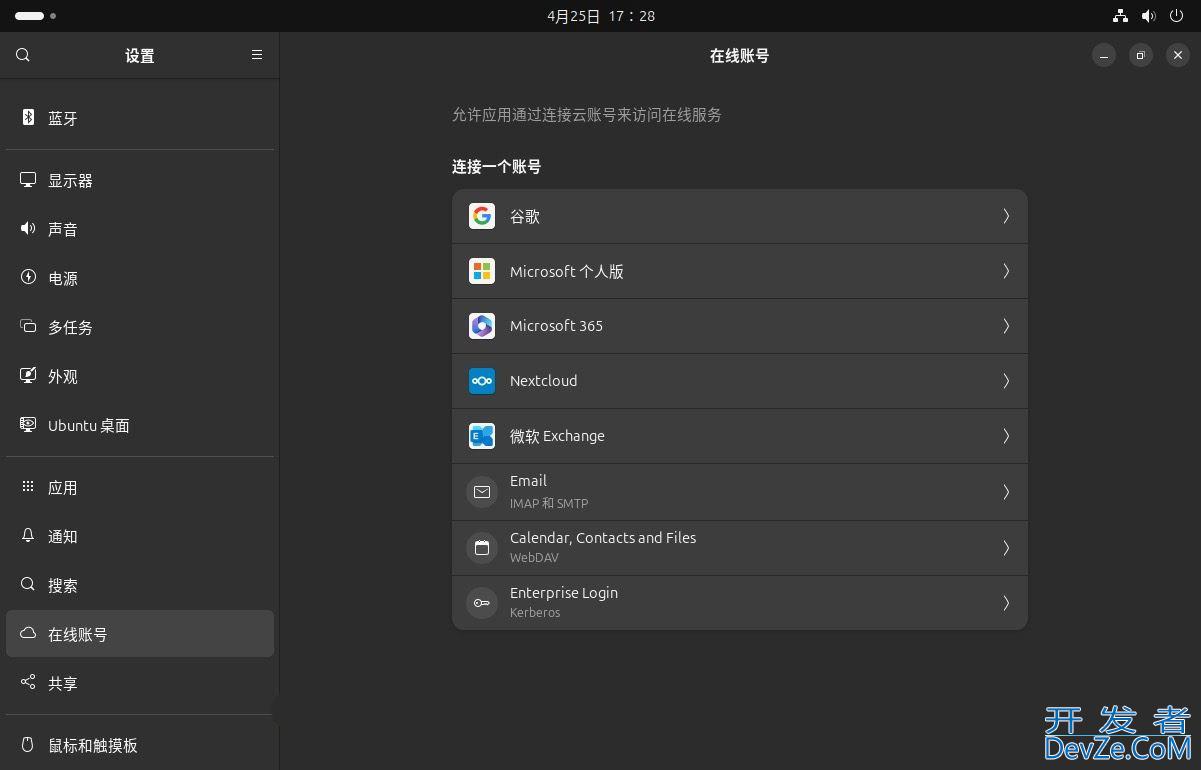Image resolution: width=1201 pixels, height=770 pixels.
Task: Open the settings search icon
Action: coord(23,55)
